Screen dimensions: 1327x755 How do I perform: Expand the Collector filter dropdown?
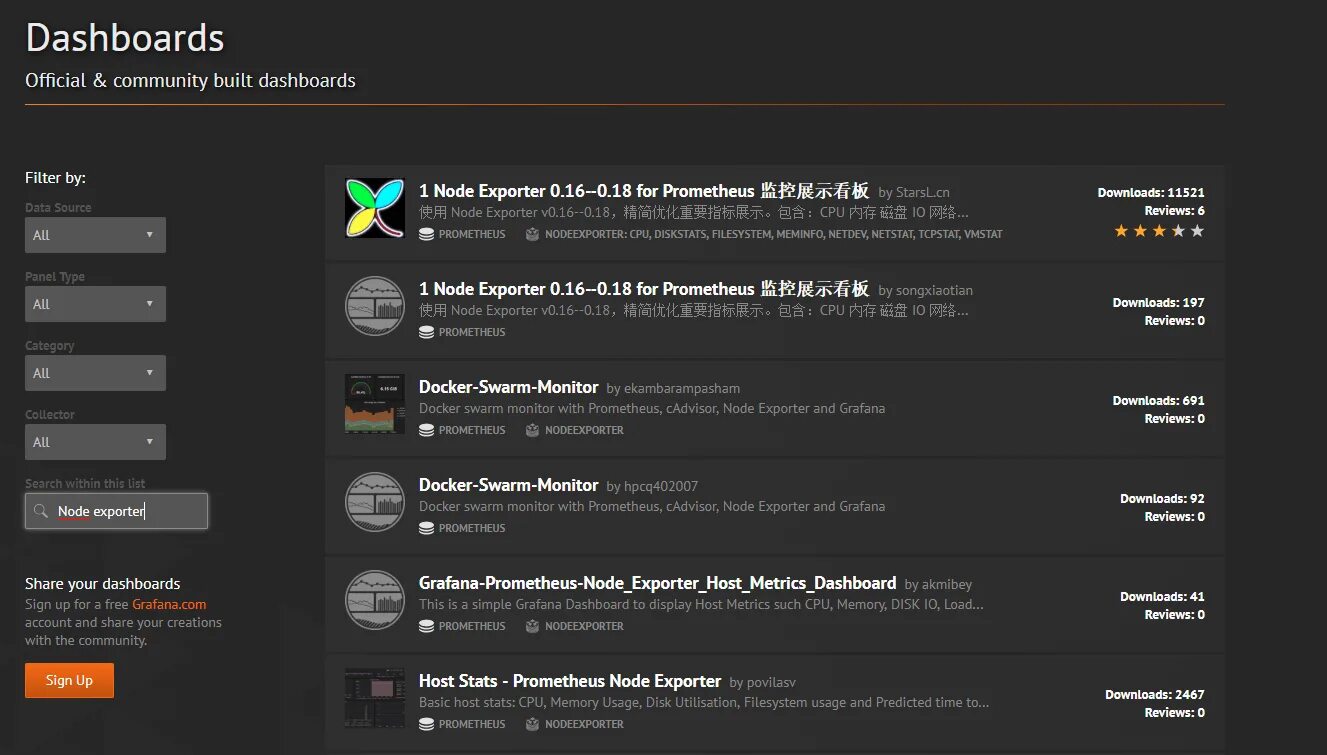[95, 442]
